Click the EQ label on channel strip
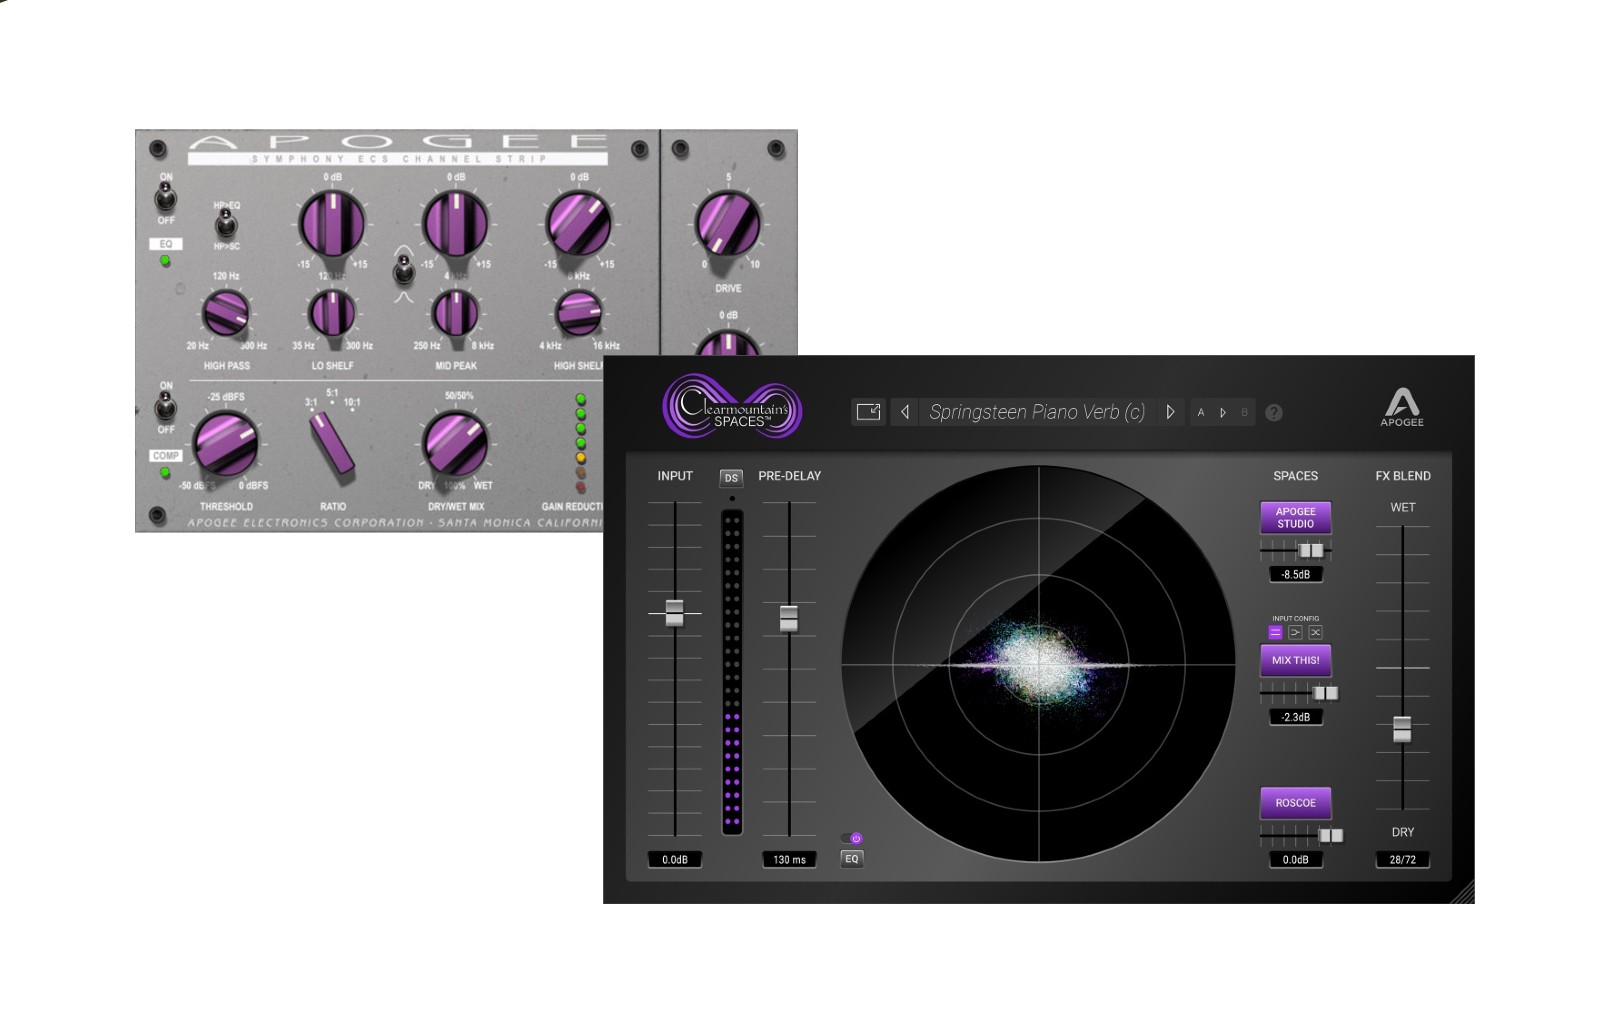1600x1027 pixels. (165, 243)
